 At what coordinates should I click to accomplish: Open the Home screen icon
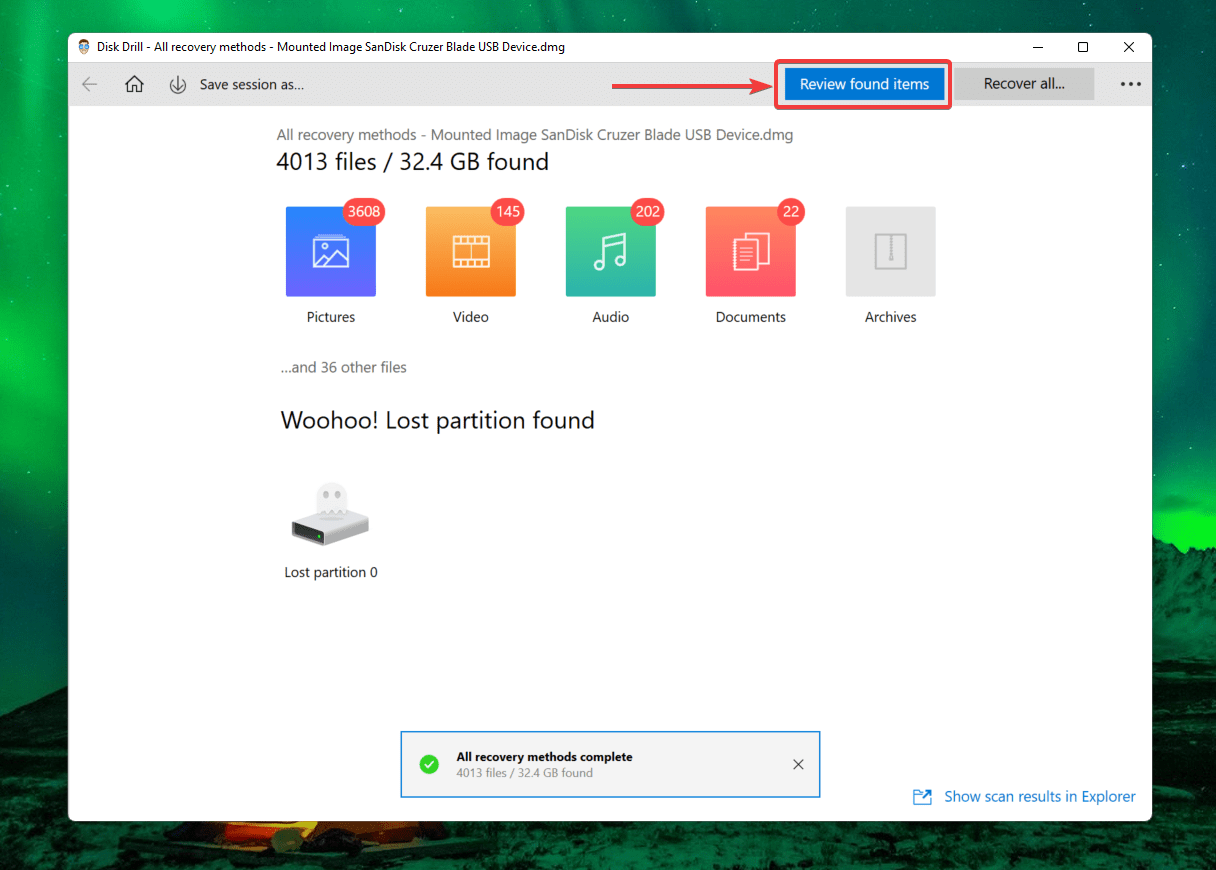tap(134, 85)
